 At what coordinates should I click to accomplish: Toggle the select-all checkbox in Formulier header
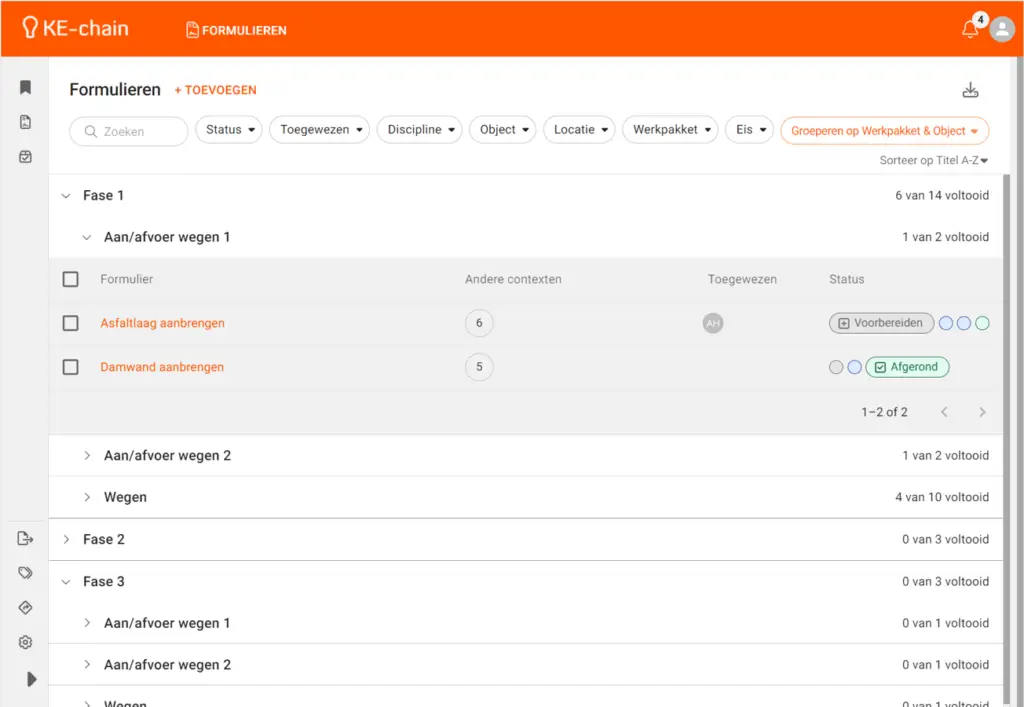tap(71, 279)
